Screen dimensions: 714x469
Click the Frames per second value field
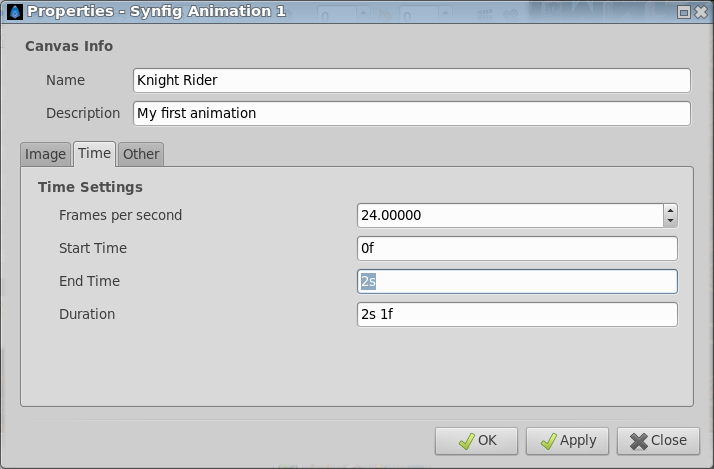pos(510,215)
